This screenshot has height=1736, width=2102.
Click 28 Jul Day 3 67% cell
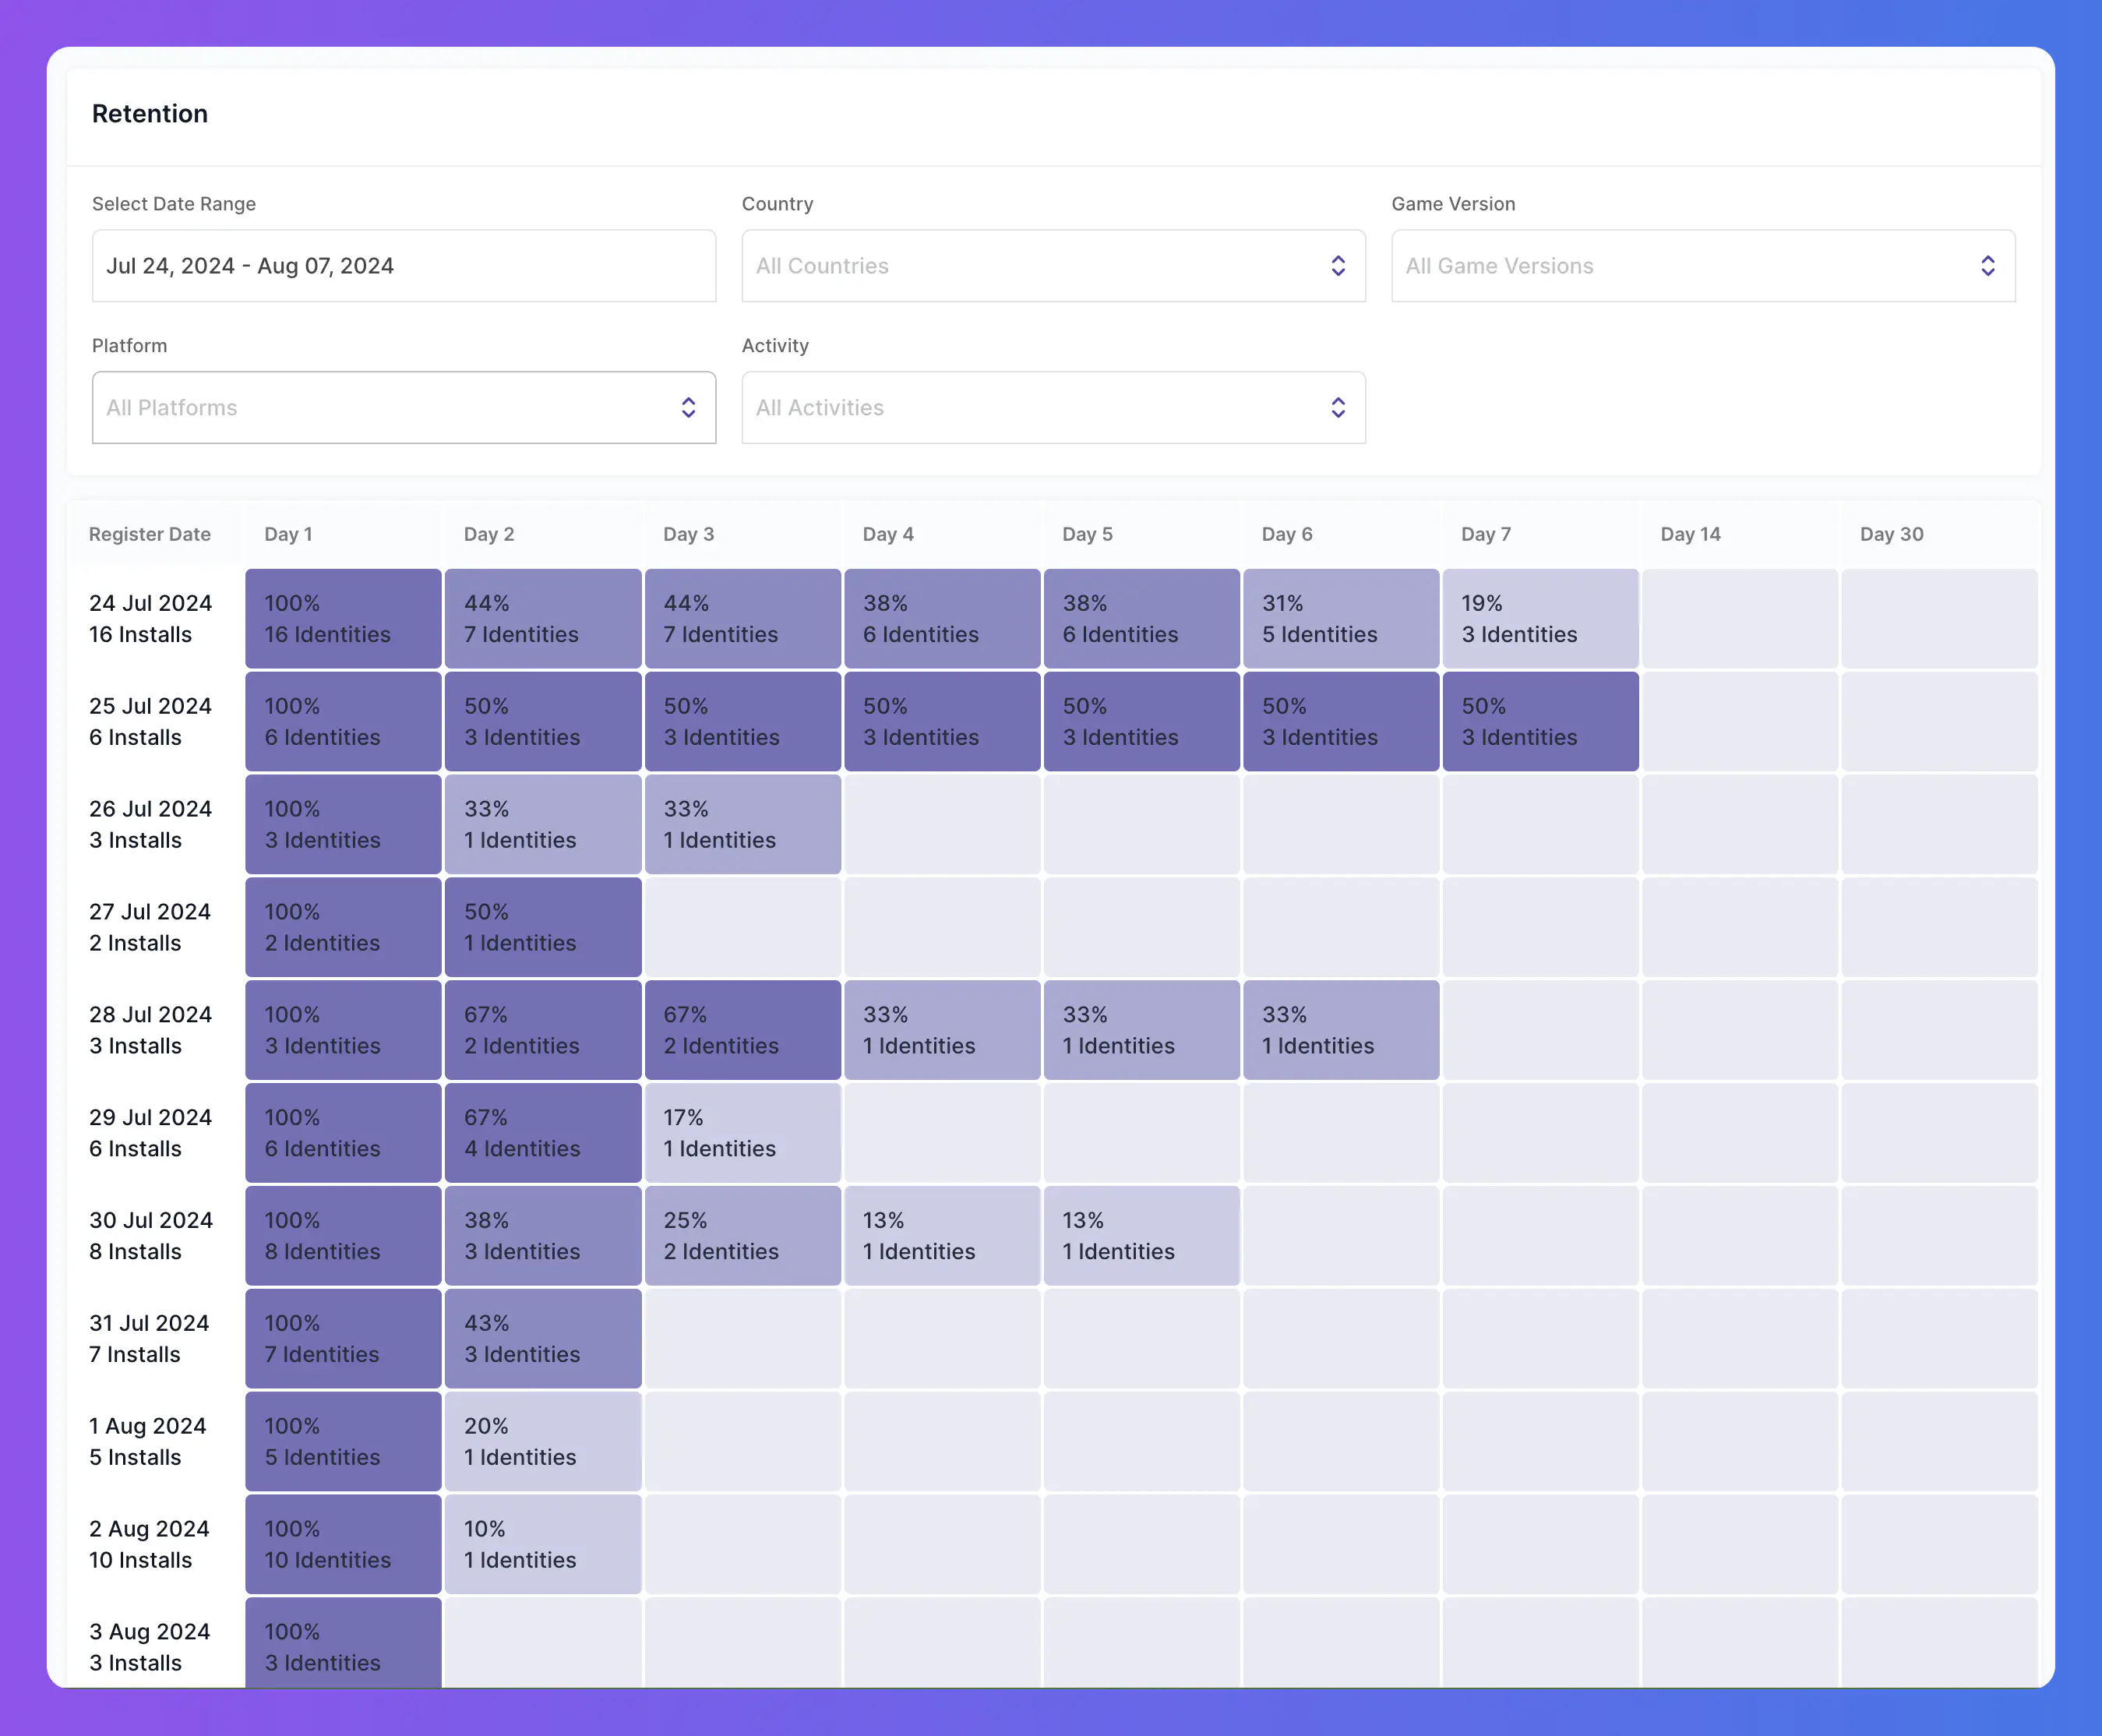(x=743, y=1031)
